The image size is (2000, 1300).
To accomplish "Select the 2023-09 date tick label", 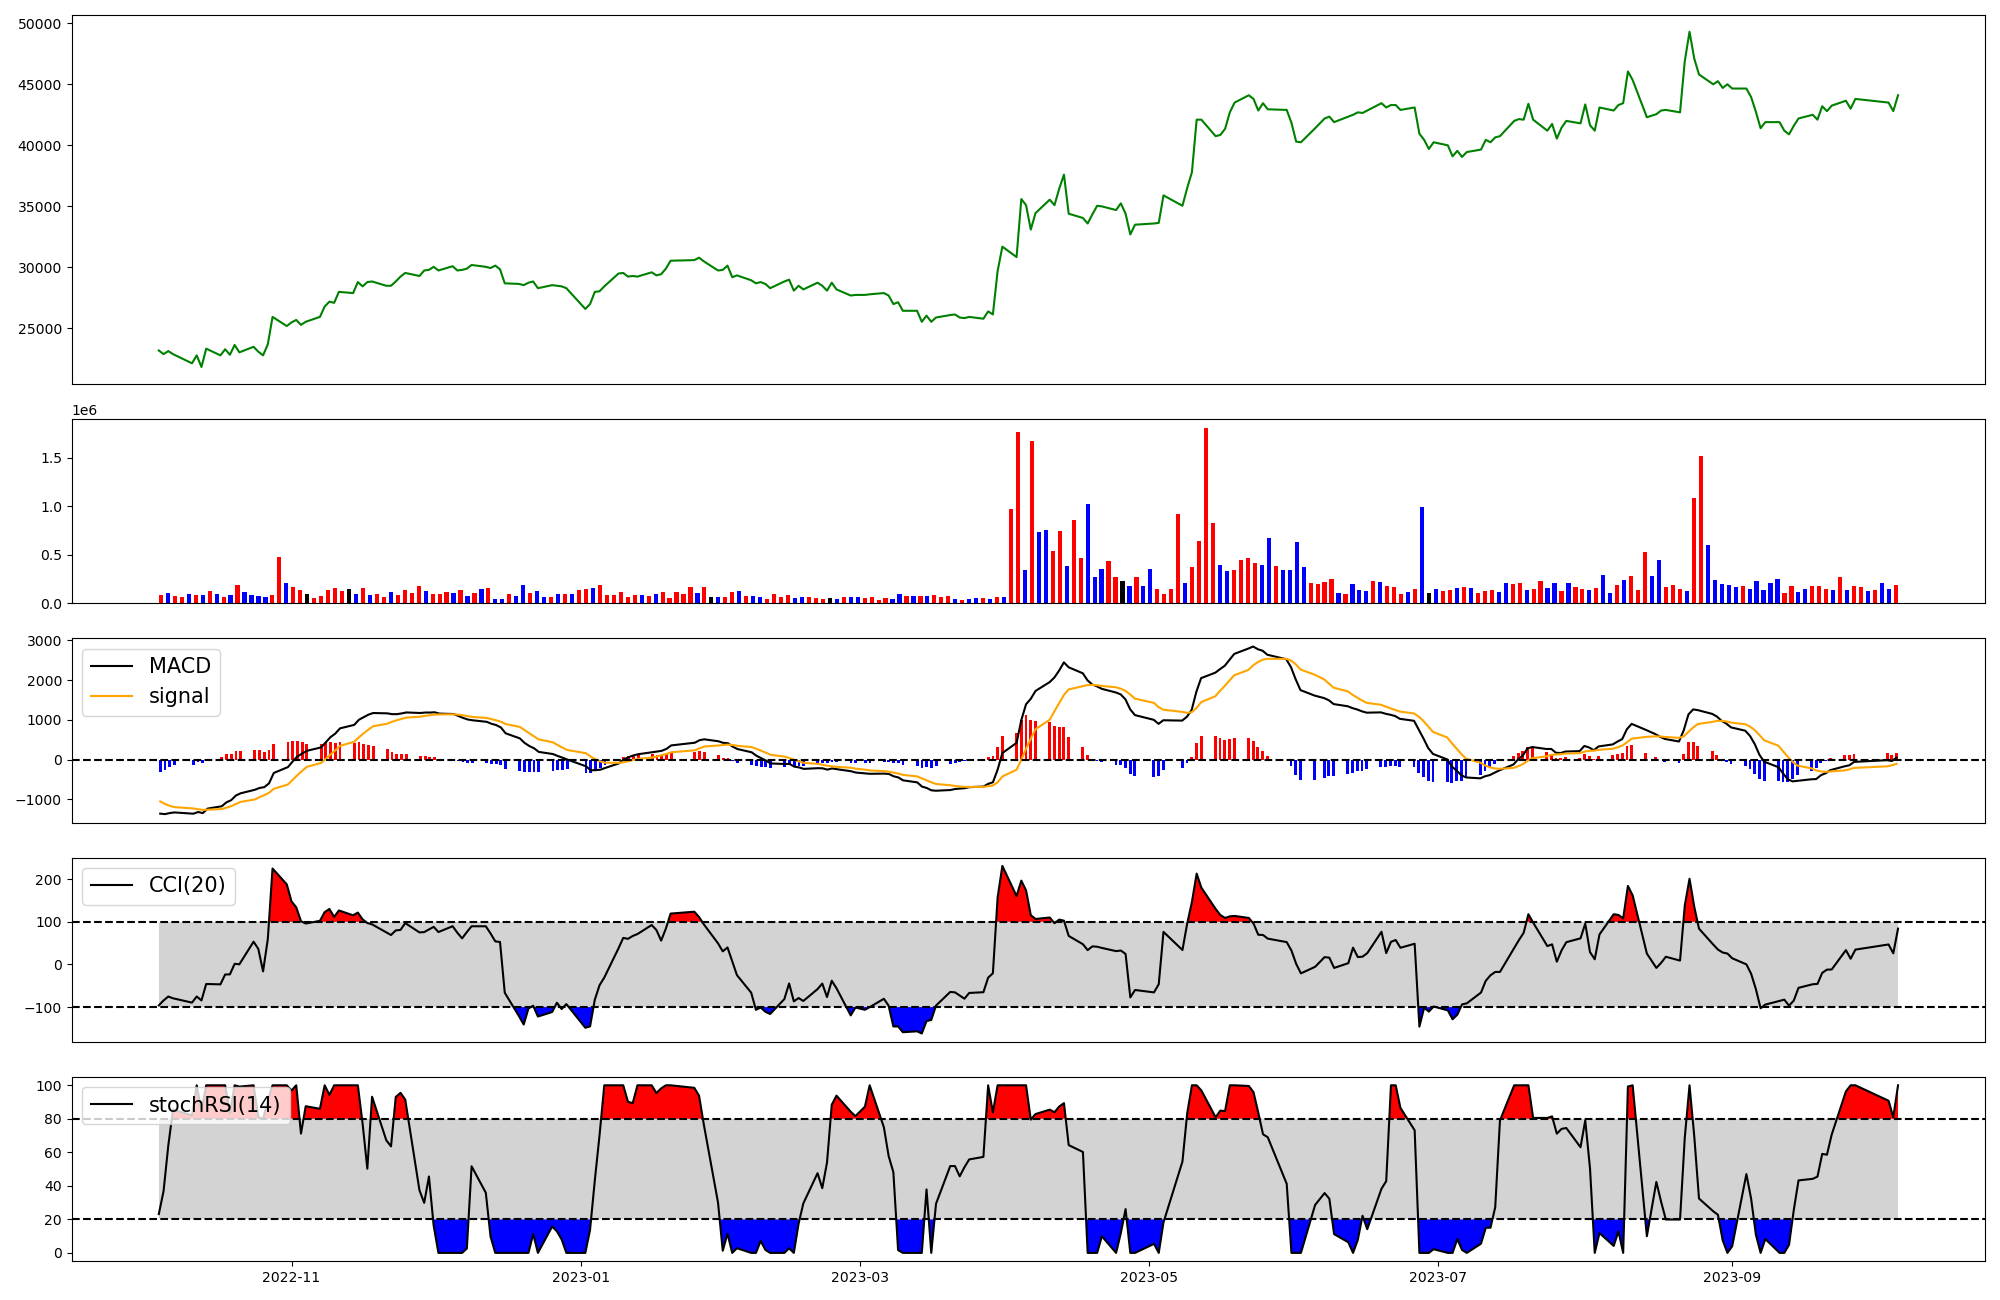I will (x=1732, y=1277).
